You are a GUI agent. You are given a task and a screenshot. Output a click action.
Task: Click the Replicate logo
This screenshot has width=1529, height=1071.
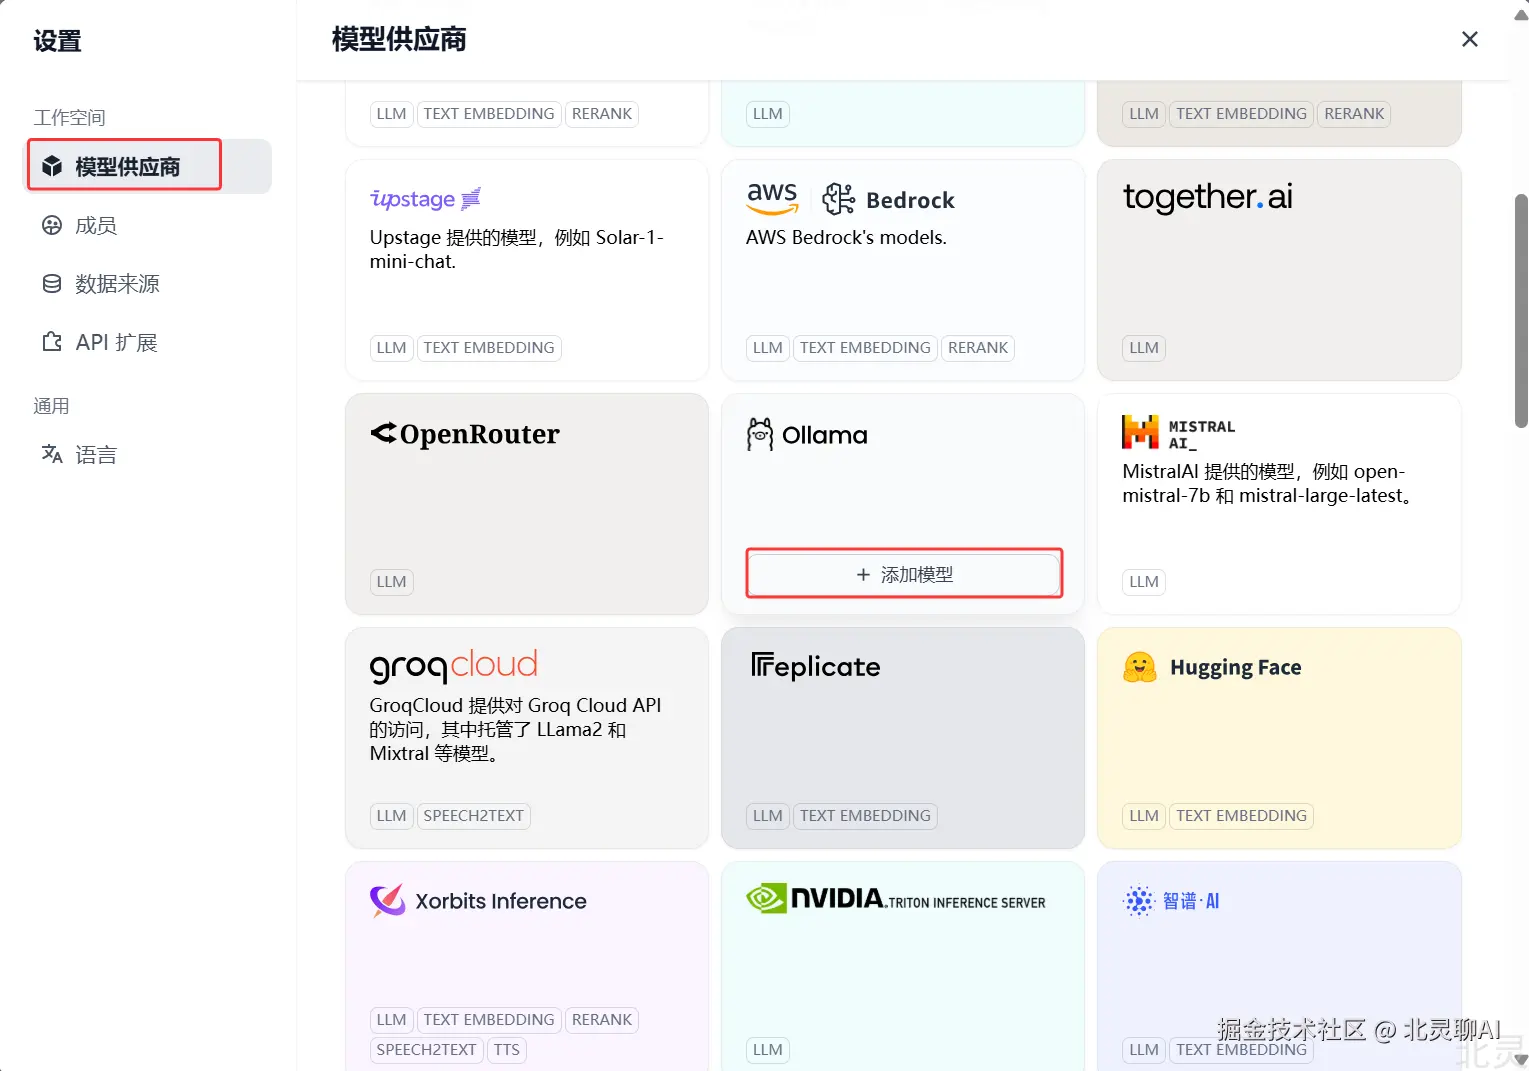point(815,666)
